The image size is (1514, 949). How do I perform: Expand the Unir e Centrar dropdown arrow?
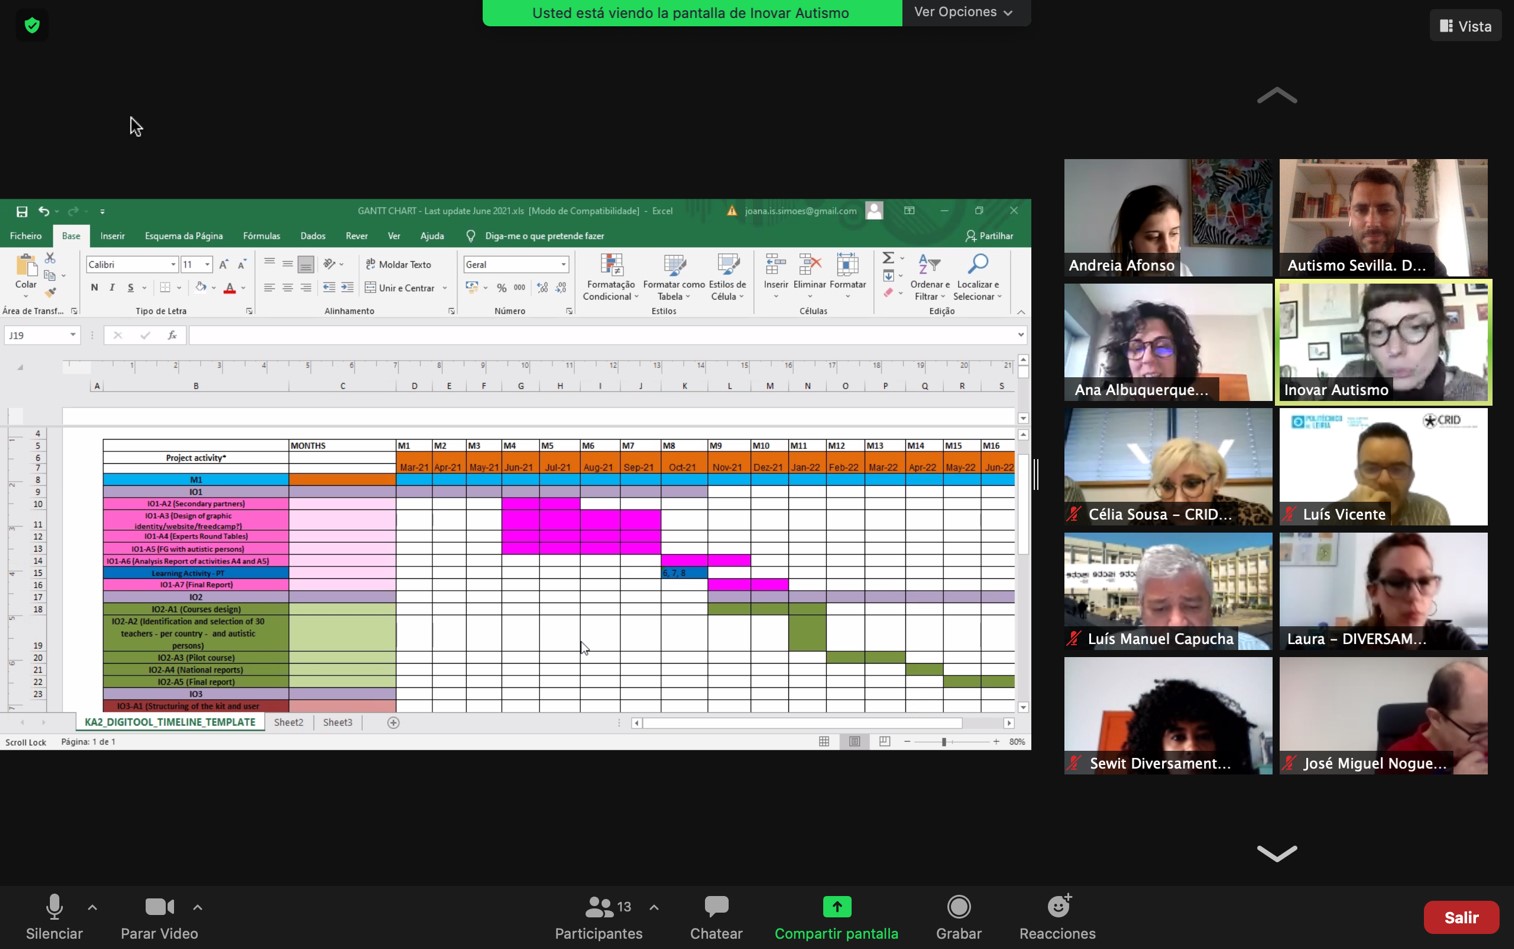[x=445, y=288]
